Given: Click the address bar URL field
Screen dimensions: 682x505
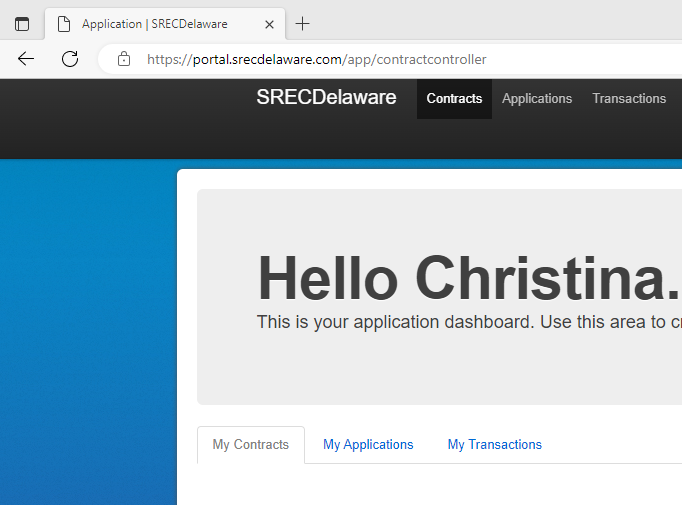Looking at the screenshot, I should click(400, 59).
